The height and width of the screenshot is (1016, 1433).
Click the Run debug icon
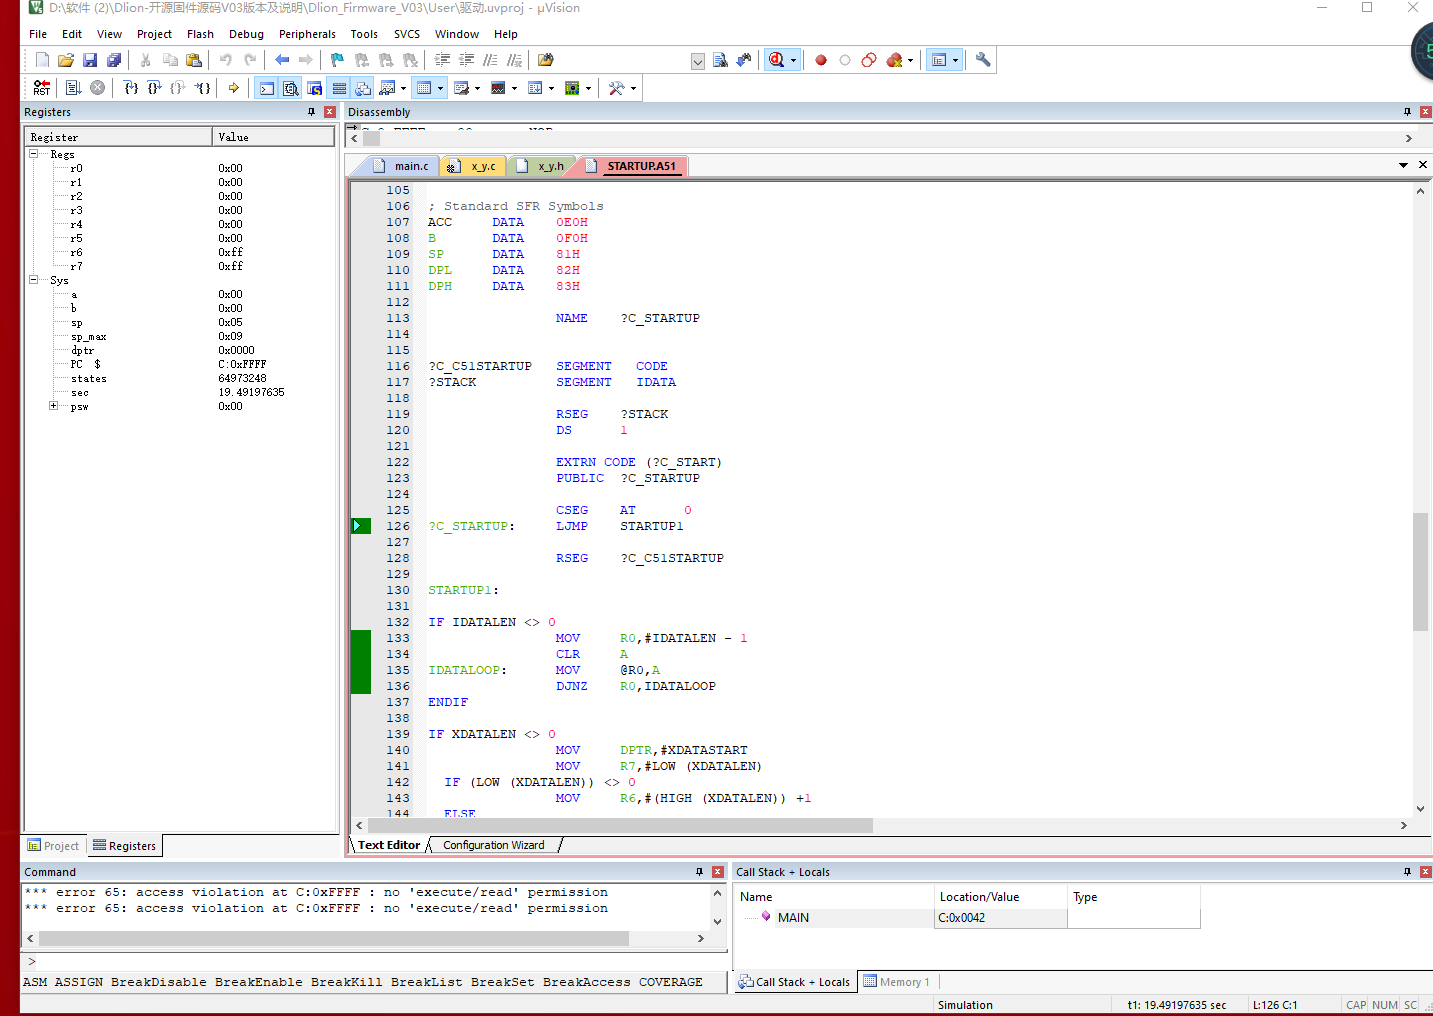tap(74, 88)
